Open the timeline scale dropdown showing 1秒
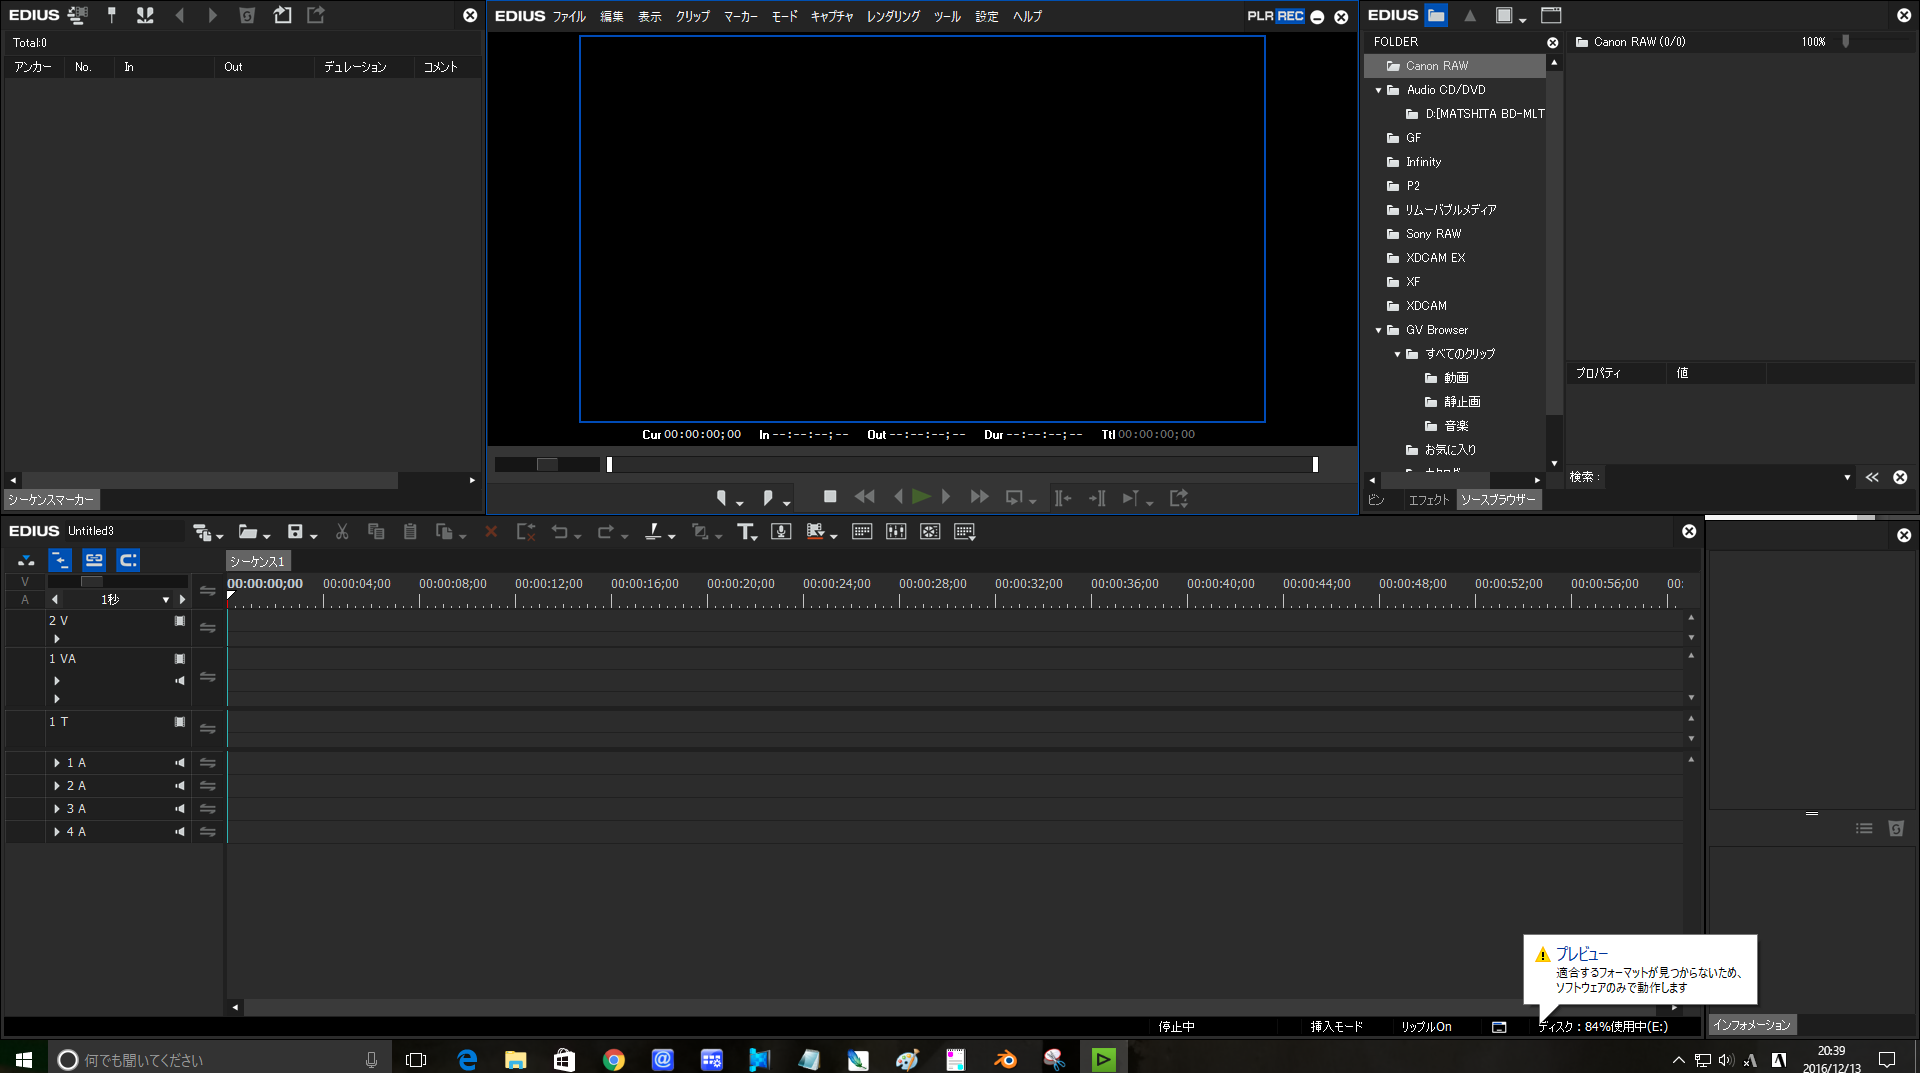 coord(165,600)
